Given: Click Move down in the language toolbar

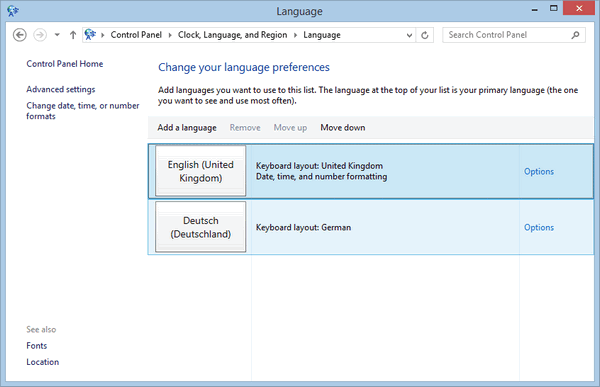Looking at the screenshot, I should pyautogui.click(x=343, y=127).
